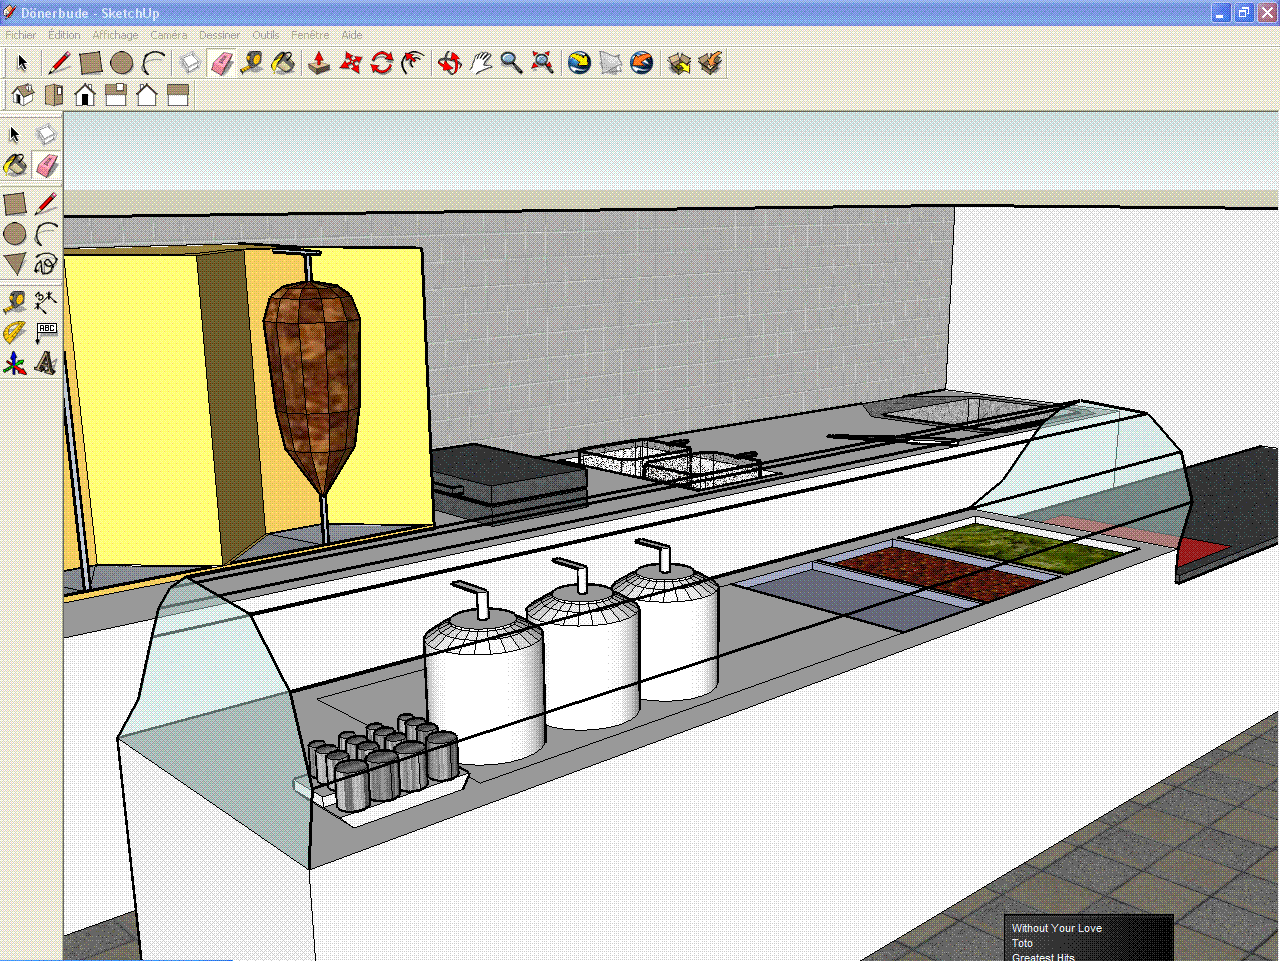Switch to Front view house icon
Image resolution: width=1280 pixels, height=961 pixels.
pos(85,95)
